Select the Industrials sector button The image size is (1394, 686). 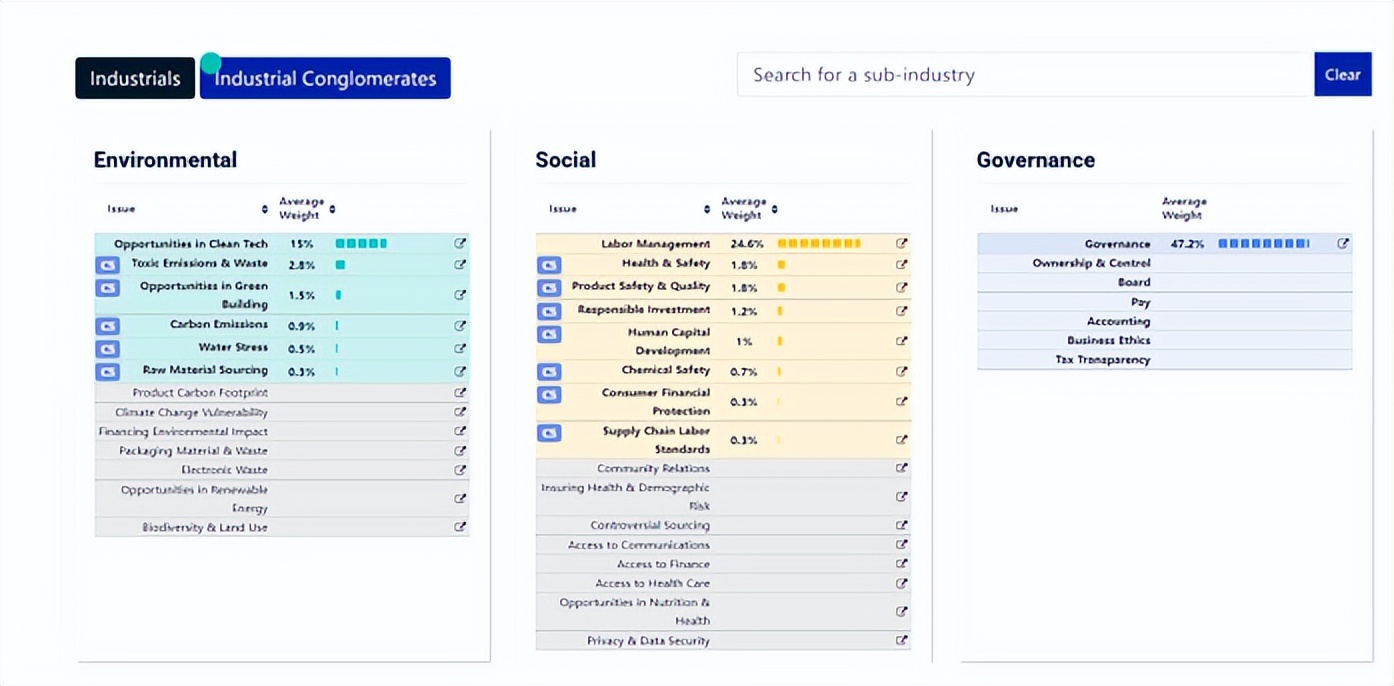[x=135, y=78]
